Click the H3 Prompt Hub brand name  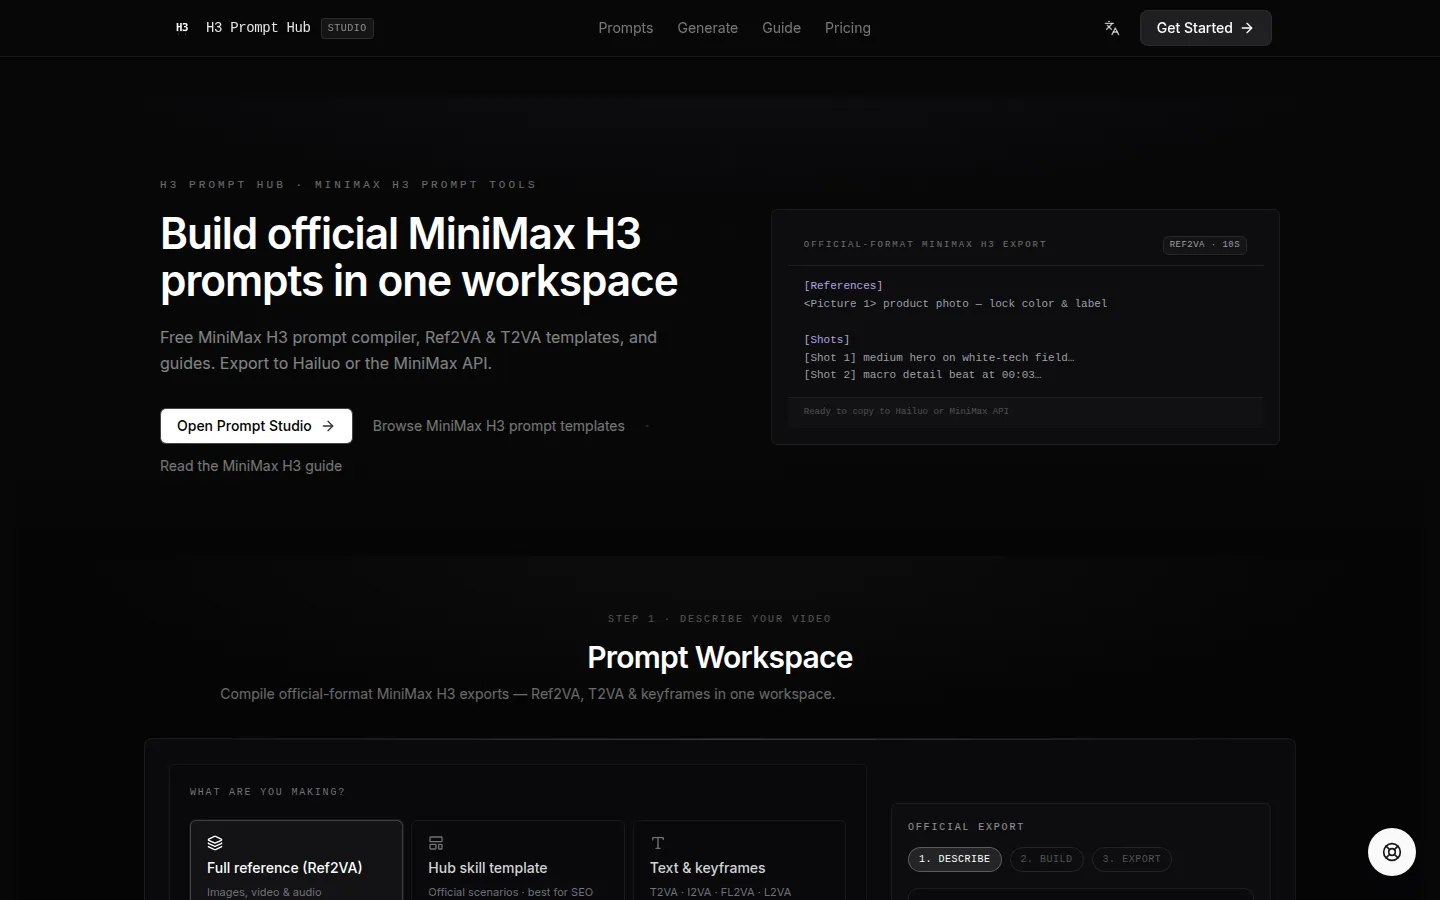tap(258, 28)
